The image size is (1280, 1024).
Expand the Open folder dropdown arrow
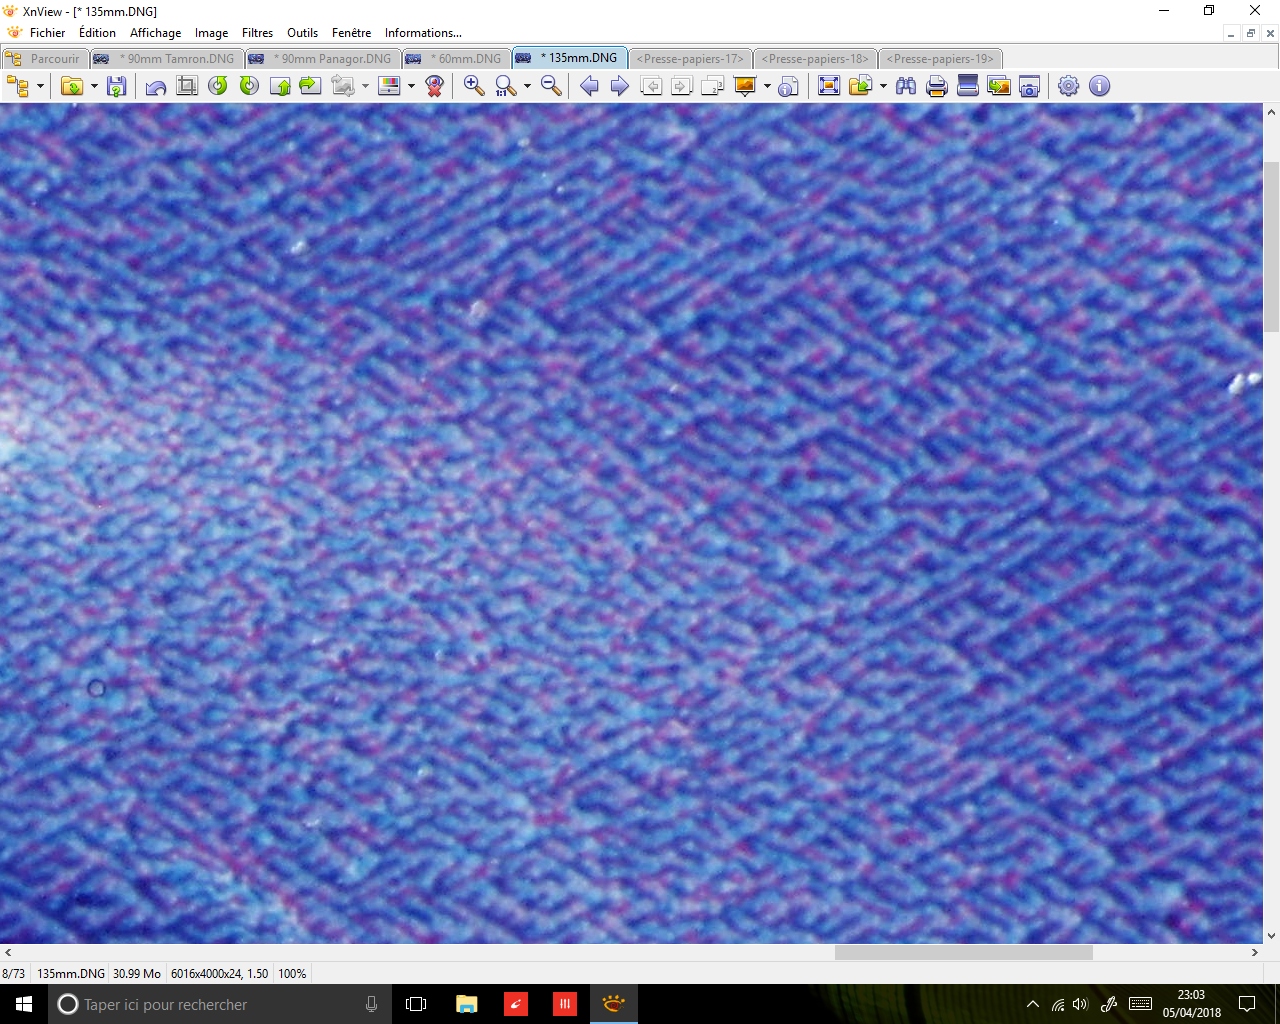[x=94, y=86]
